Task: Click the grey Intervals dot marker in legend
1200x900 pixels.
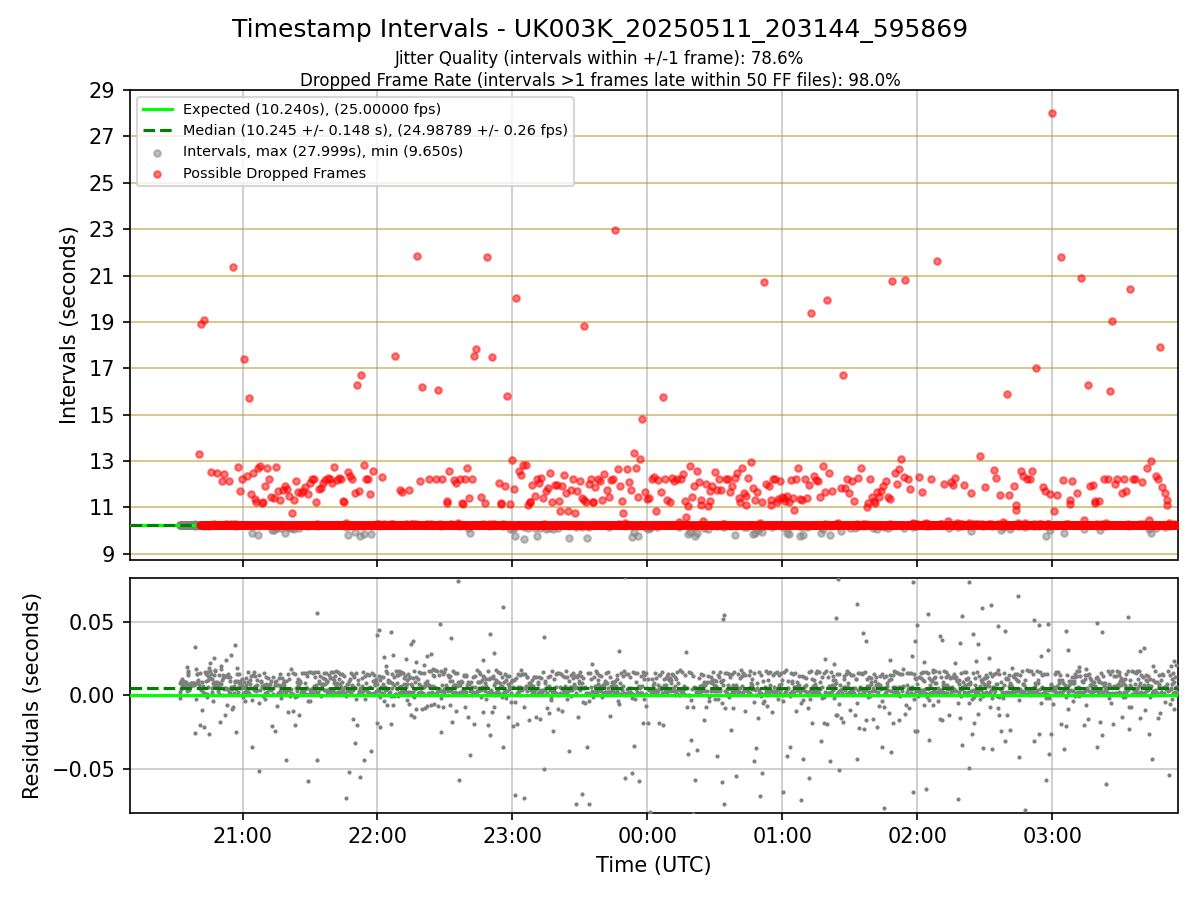Action: coord(158,152)
